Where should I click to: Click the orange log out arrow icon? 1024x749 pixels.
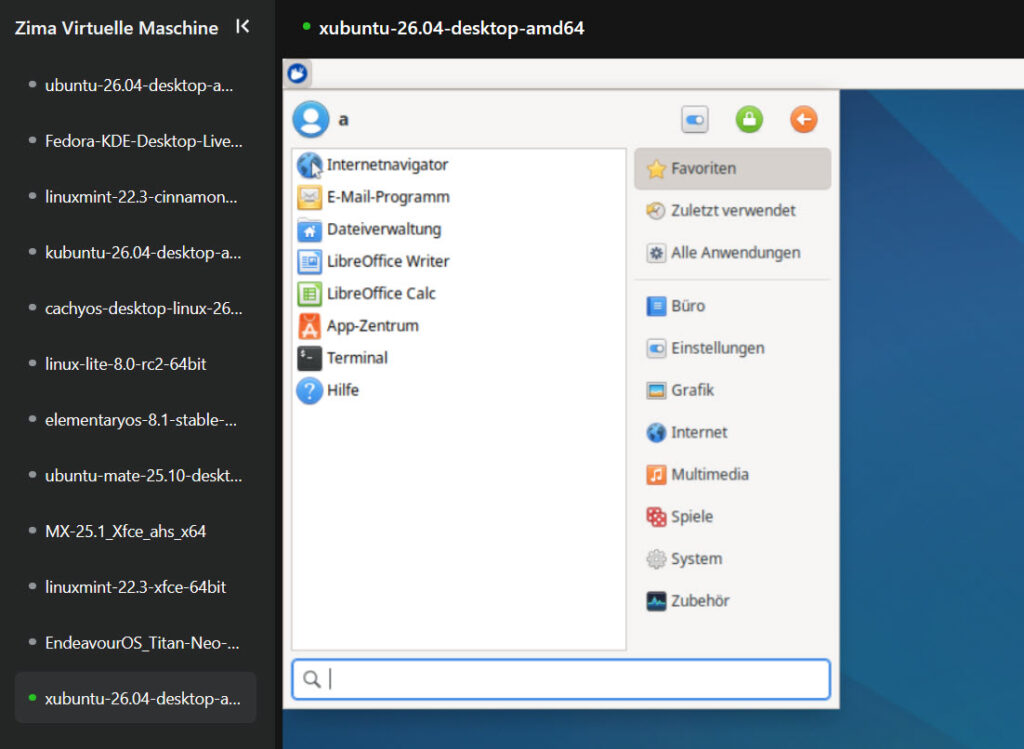click(x=803, y=120)
